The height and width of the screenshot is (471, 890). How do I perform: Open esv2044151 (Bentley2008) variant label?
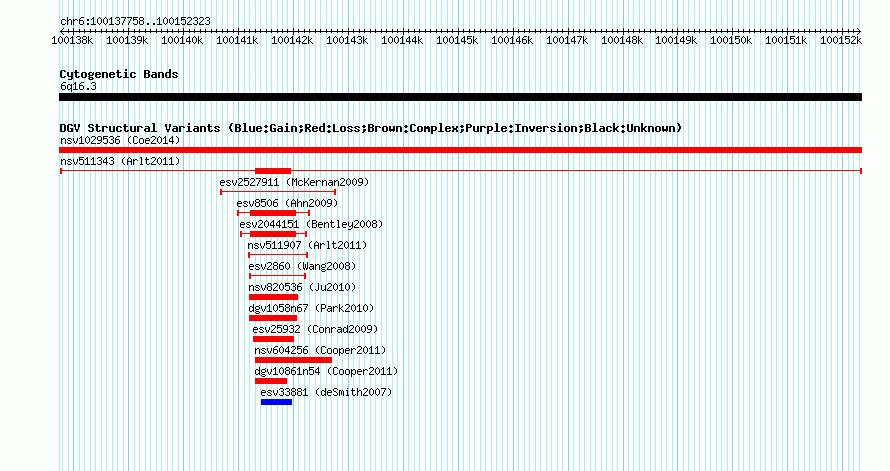point(311,224)
